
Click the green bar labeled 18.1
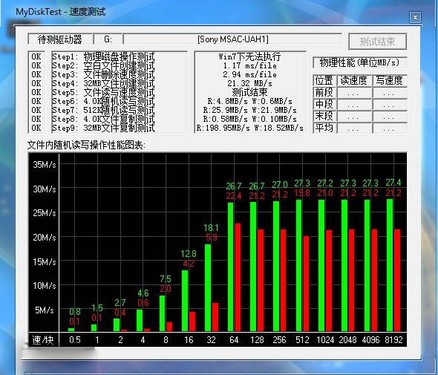208,288
